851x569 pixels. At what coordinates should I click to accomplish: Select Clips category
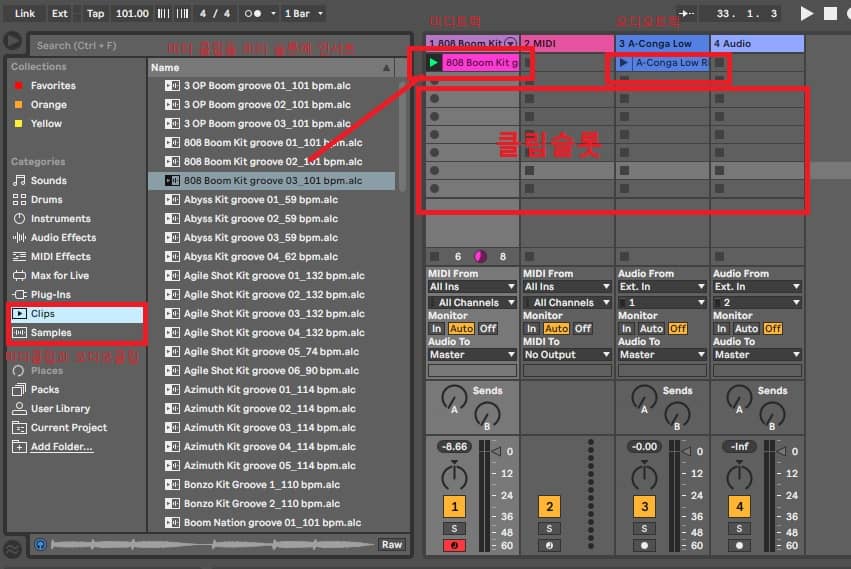click(x=76, y=314)
